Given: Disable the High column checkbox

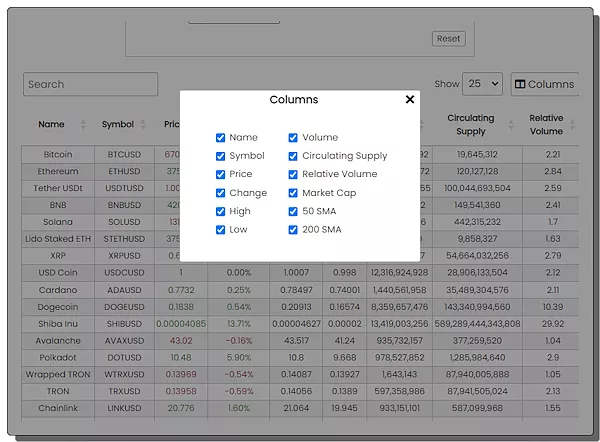Looking at the screenshot, I should click(x=220, y=211).
